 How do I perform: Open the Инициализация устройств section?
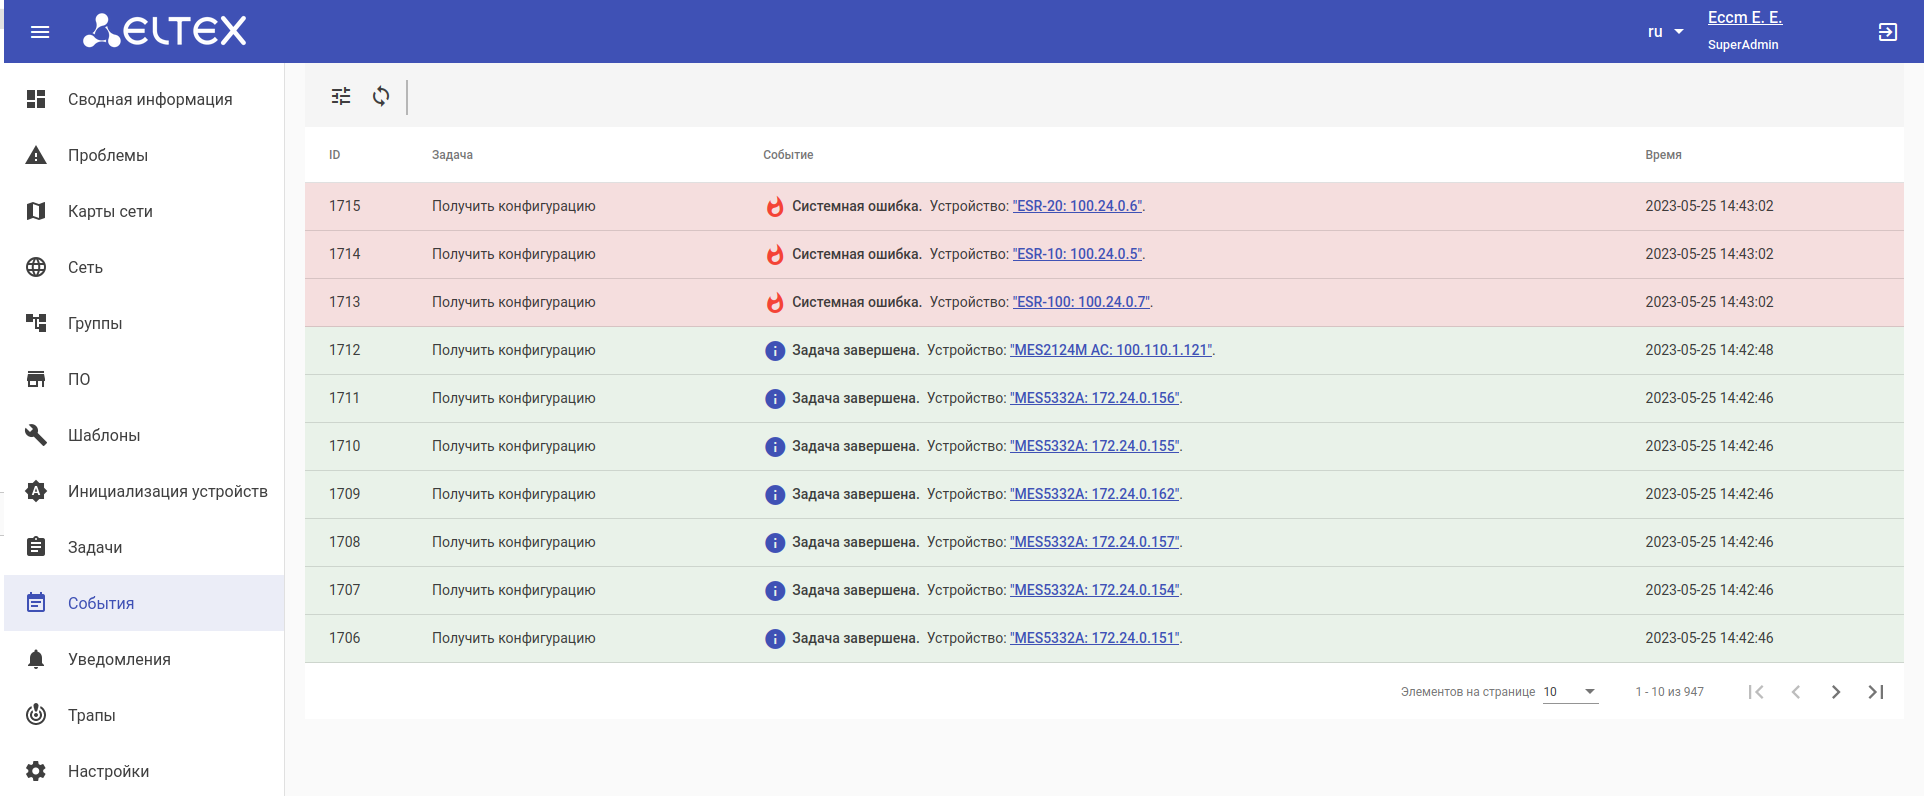pos(167,491)
